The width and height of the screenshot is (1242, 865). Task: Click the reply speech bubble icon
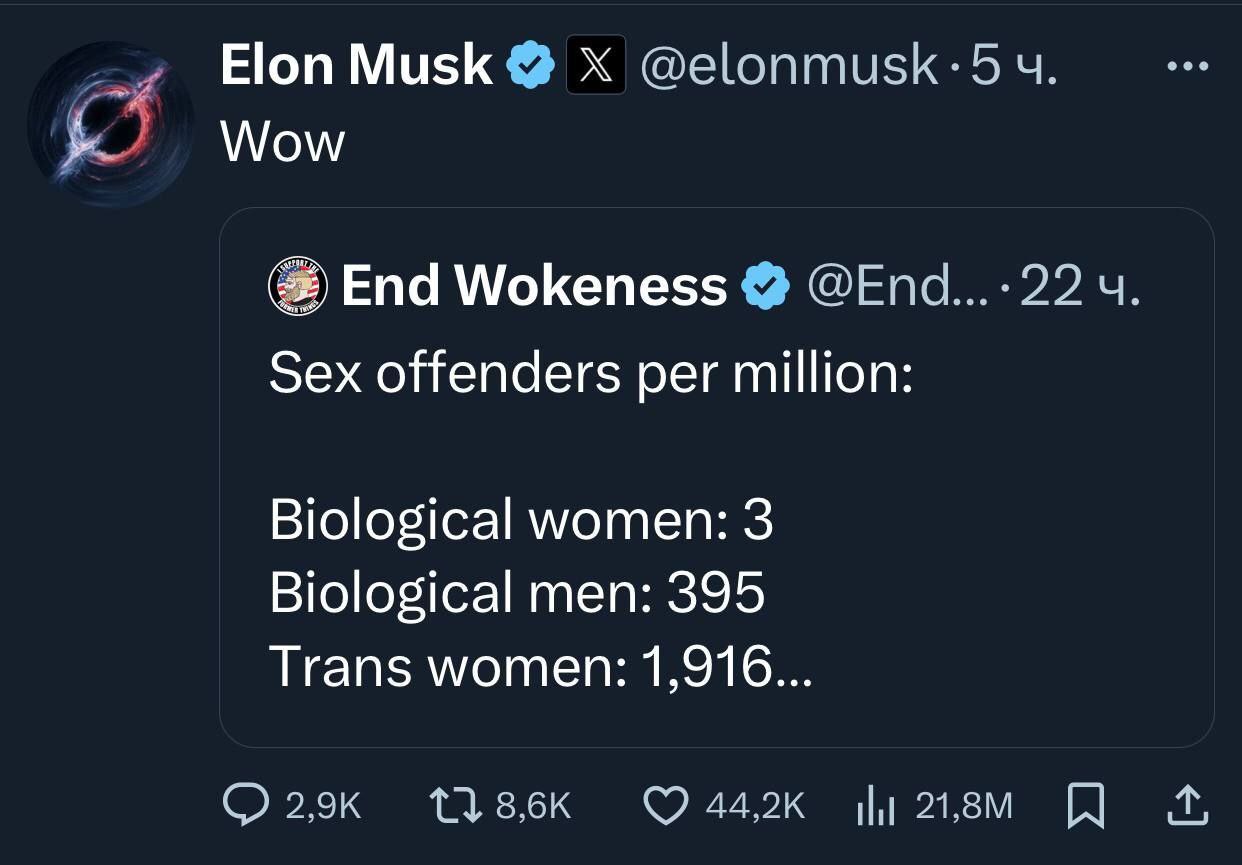click(243, 805)
